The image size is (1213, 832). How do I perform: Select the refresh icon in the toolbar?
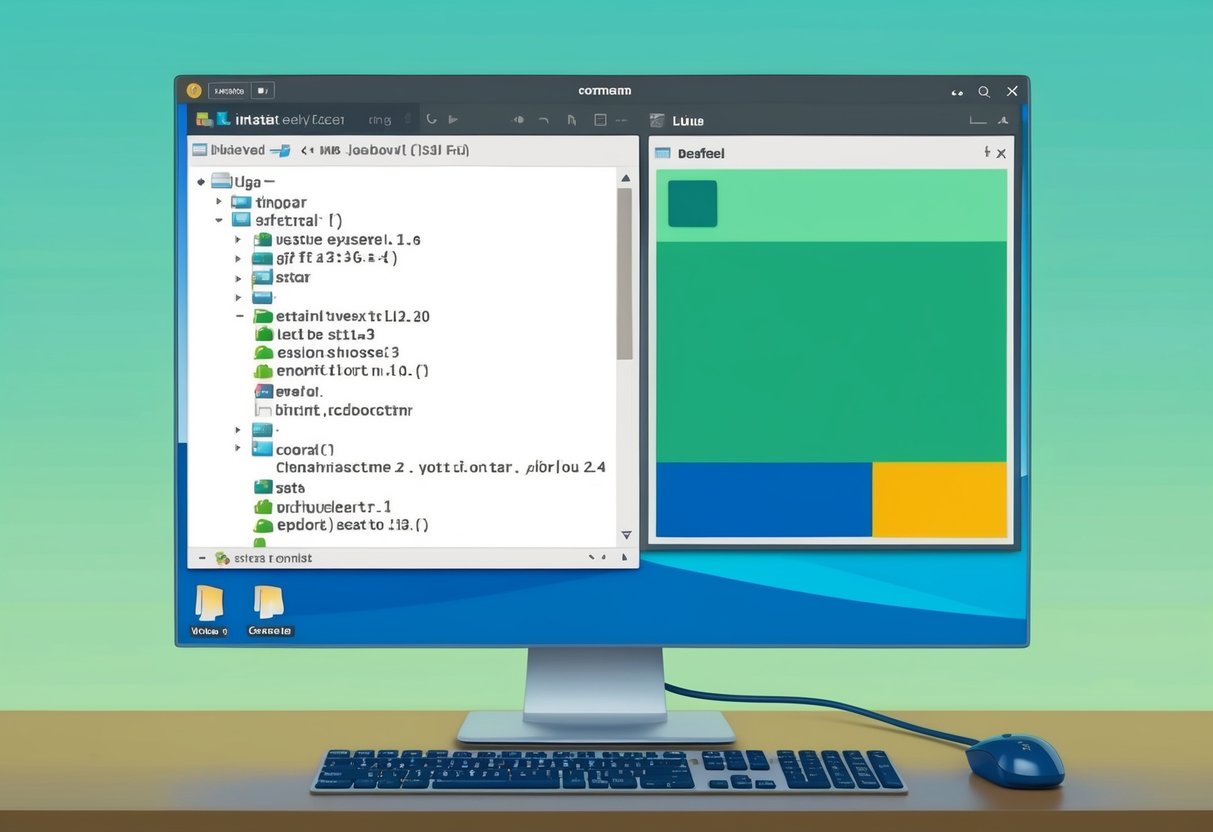431,119
